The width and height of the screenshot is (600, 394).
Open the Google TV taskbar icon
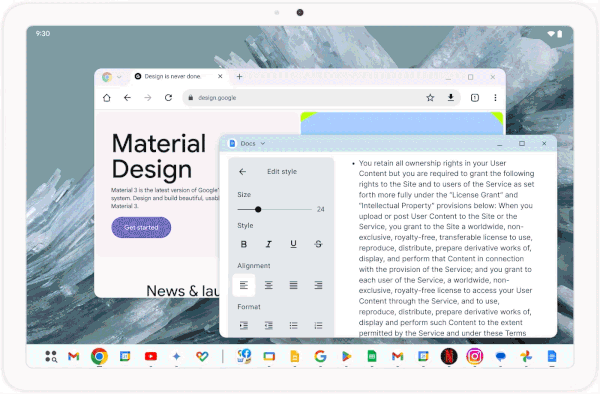[269, 357]
